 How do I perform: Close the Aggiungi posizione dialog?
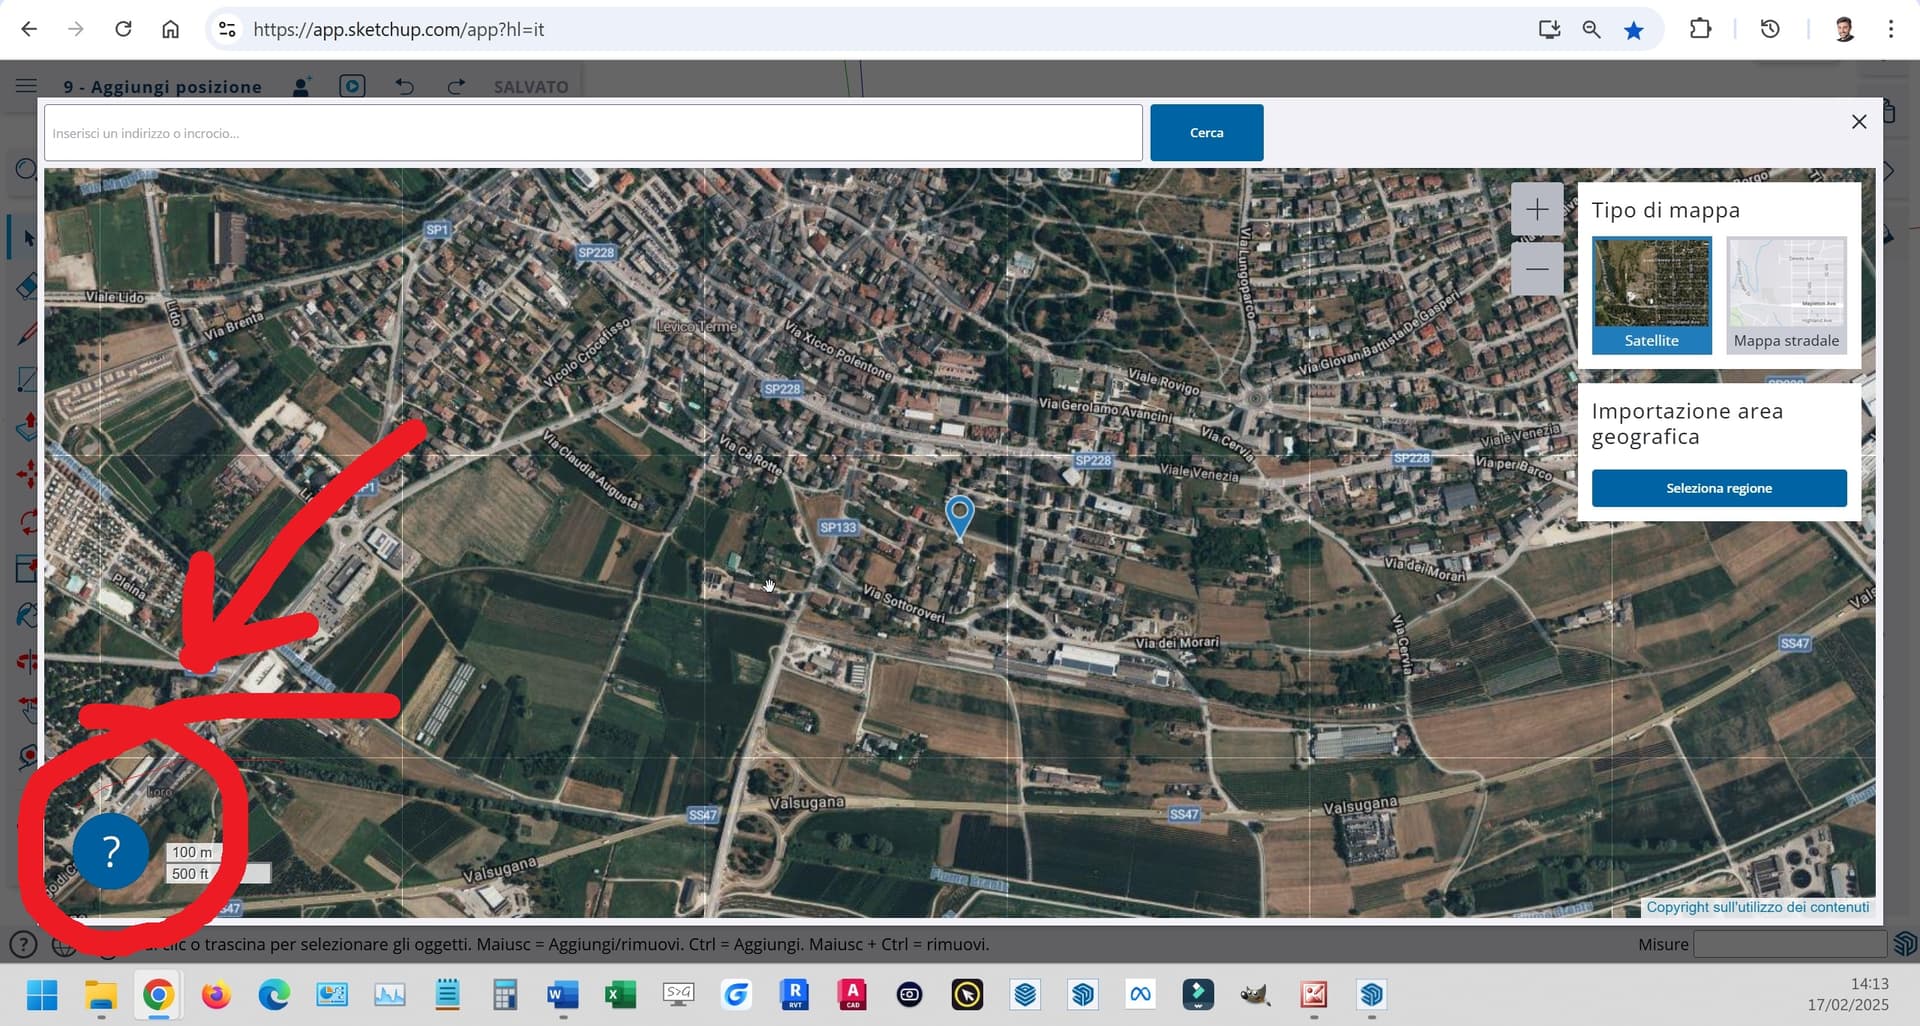pos(1859,121)
